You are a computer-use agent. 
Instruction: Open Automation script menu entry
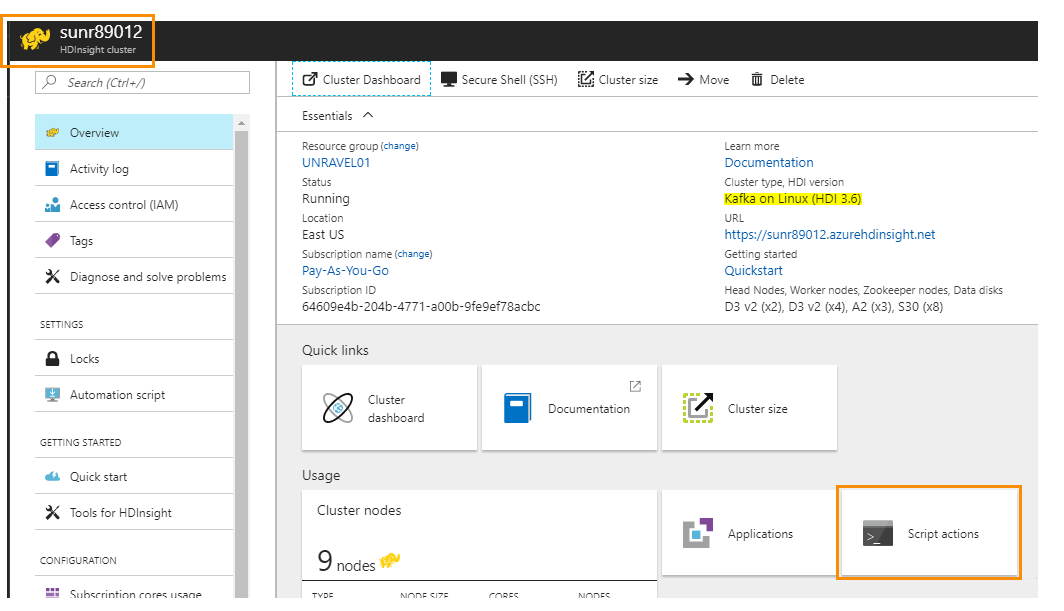134,394
